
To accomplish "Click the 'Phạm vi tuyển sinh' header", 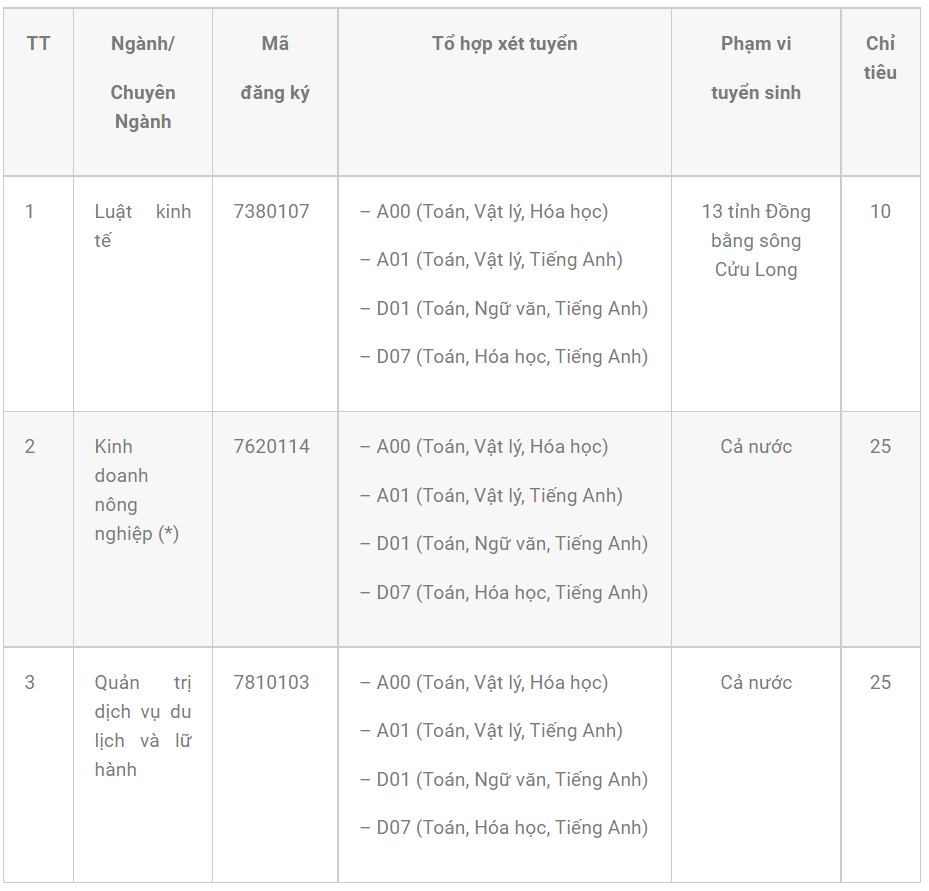I will pos(756,68).
